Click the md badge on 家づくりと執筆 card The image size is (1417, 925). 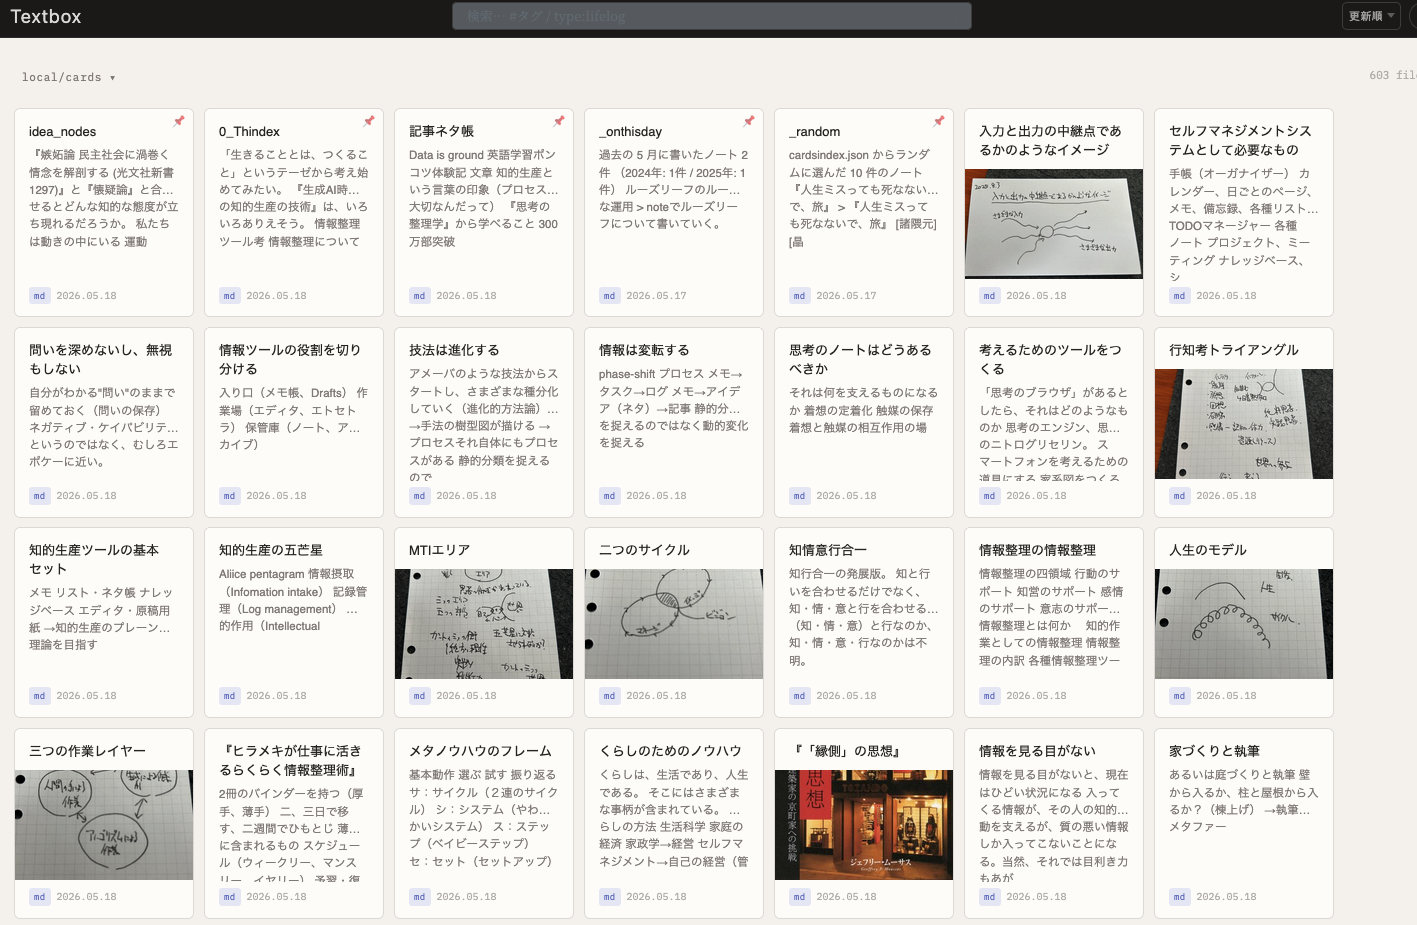pos(1179,897)
